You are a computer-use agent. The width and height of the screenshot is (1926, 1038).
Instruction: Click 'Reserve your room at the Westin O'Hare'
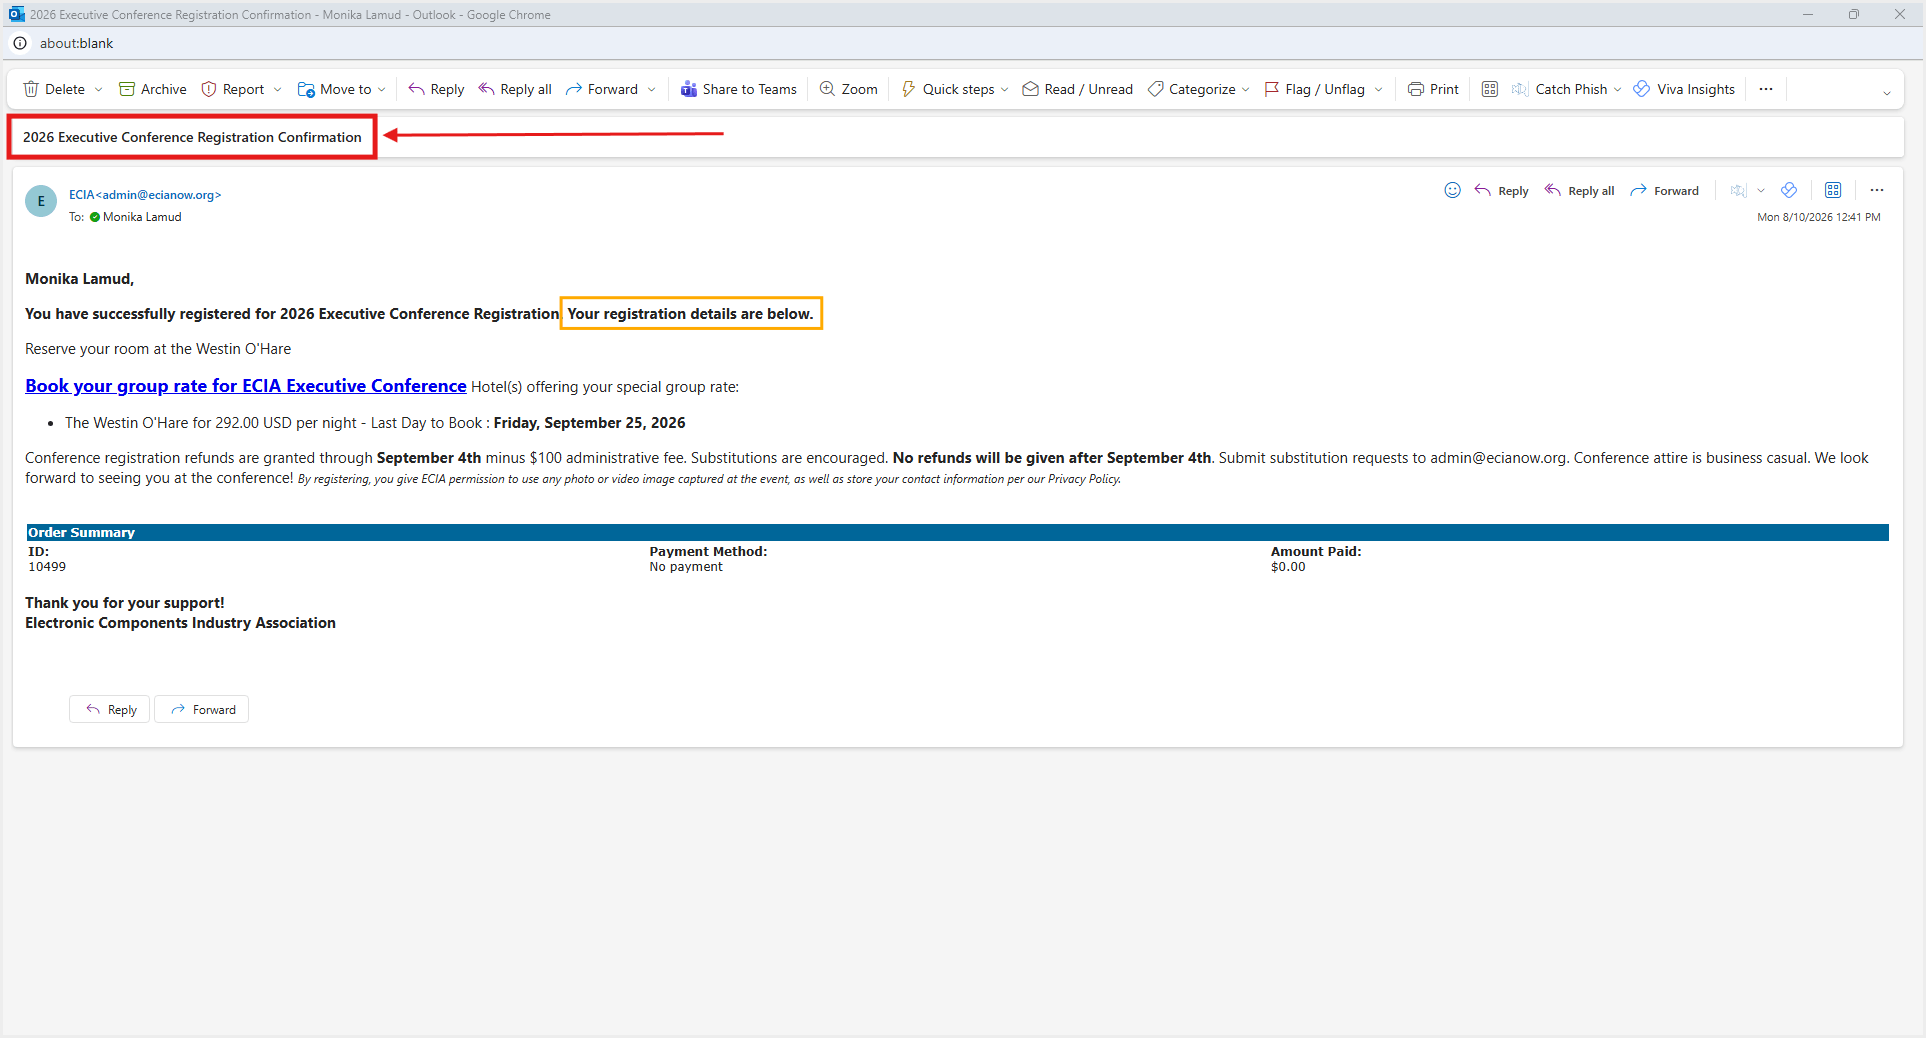tap(158, 349)
